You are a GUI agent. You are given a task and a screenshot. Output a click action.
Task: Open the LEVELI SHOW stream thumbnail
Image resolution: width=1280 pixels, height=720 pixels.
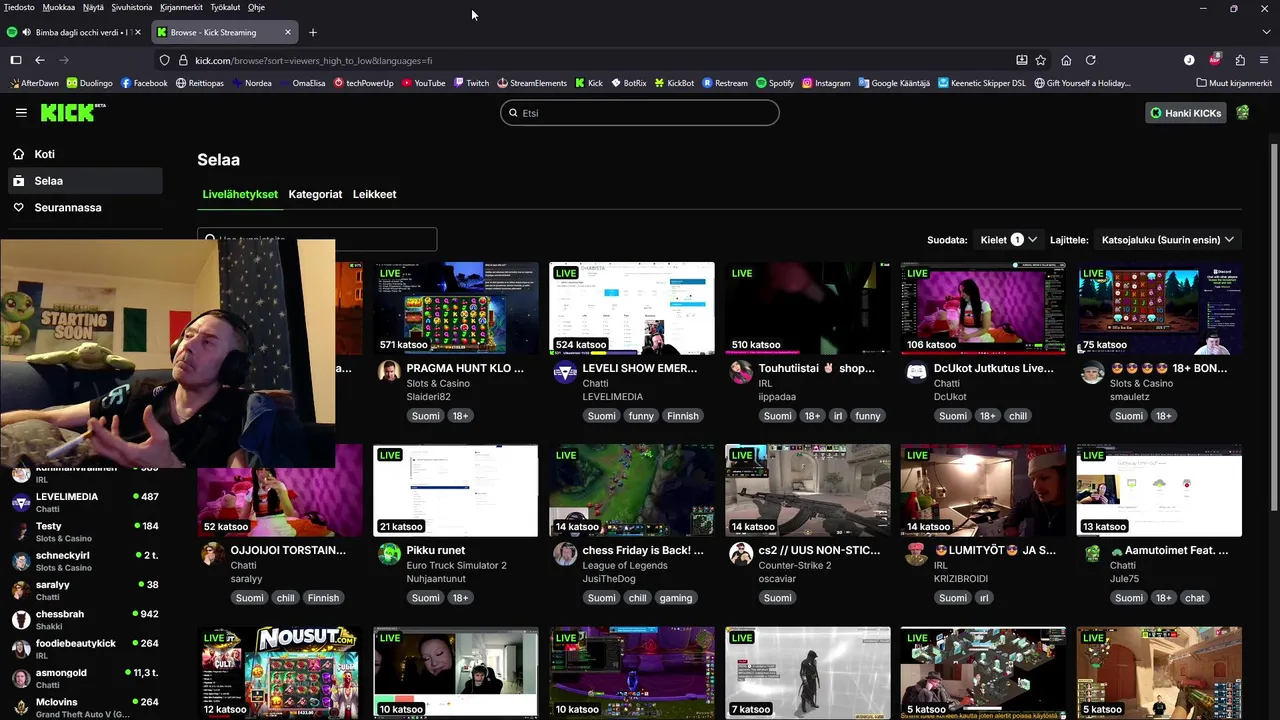click(x=632, y=308)
